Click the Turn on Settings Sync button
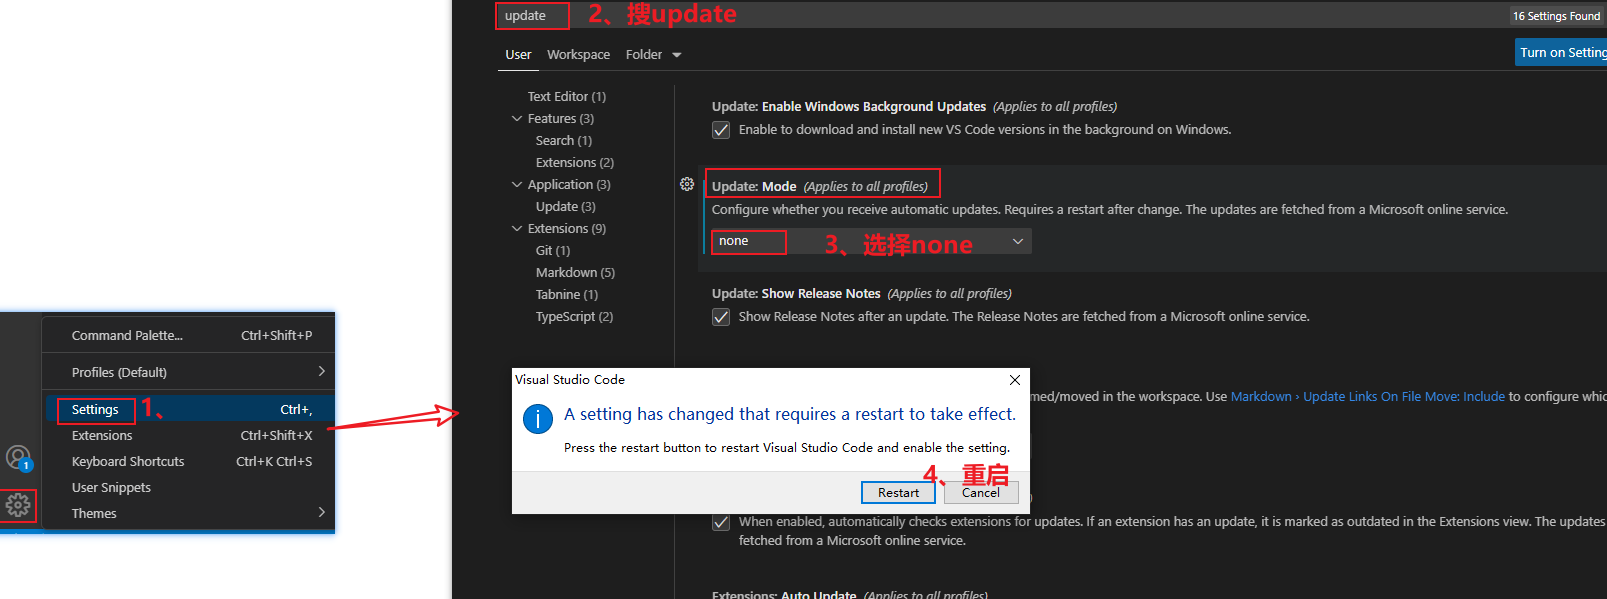Screen dimensions: 1607x599 (x=1561, y=53)
